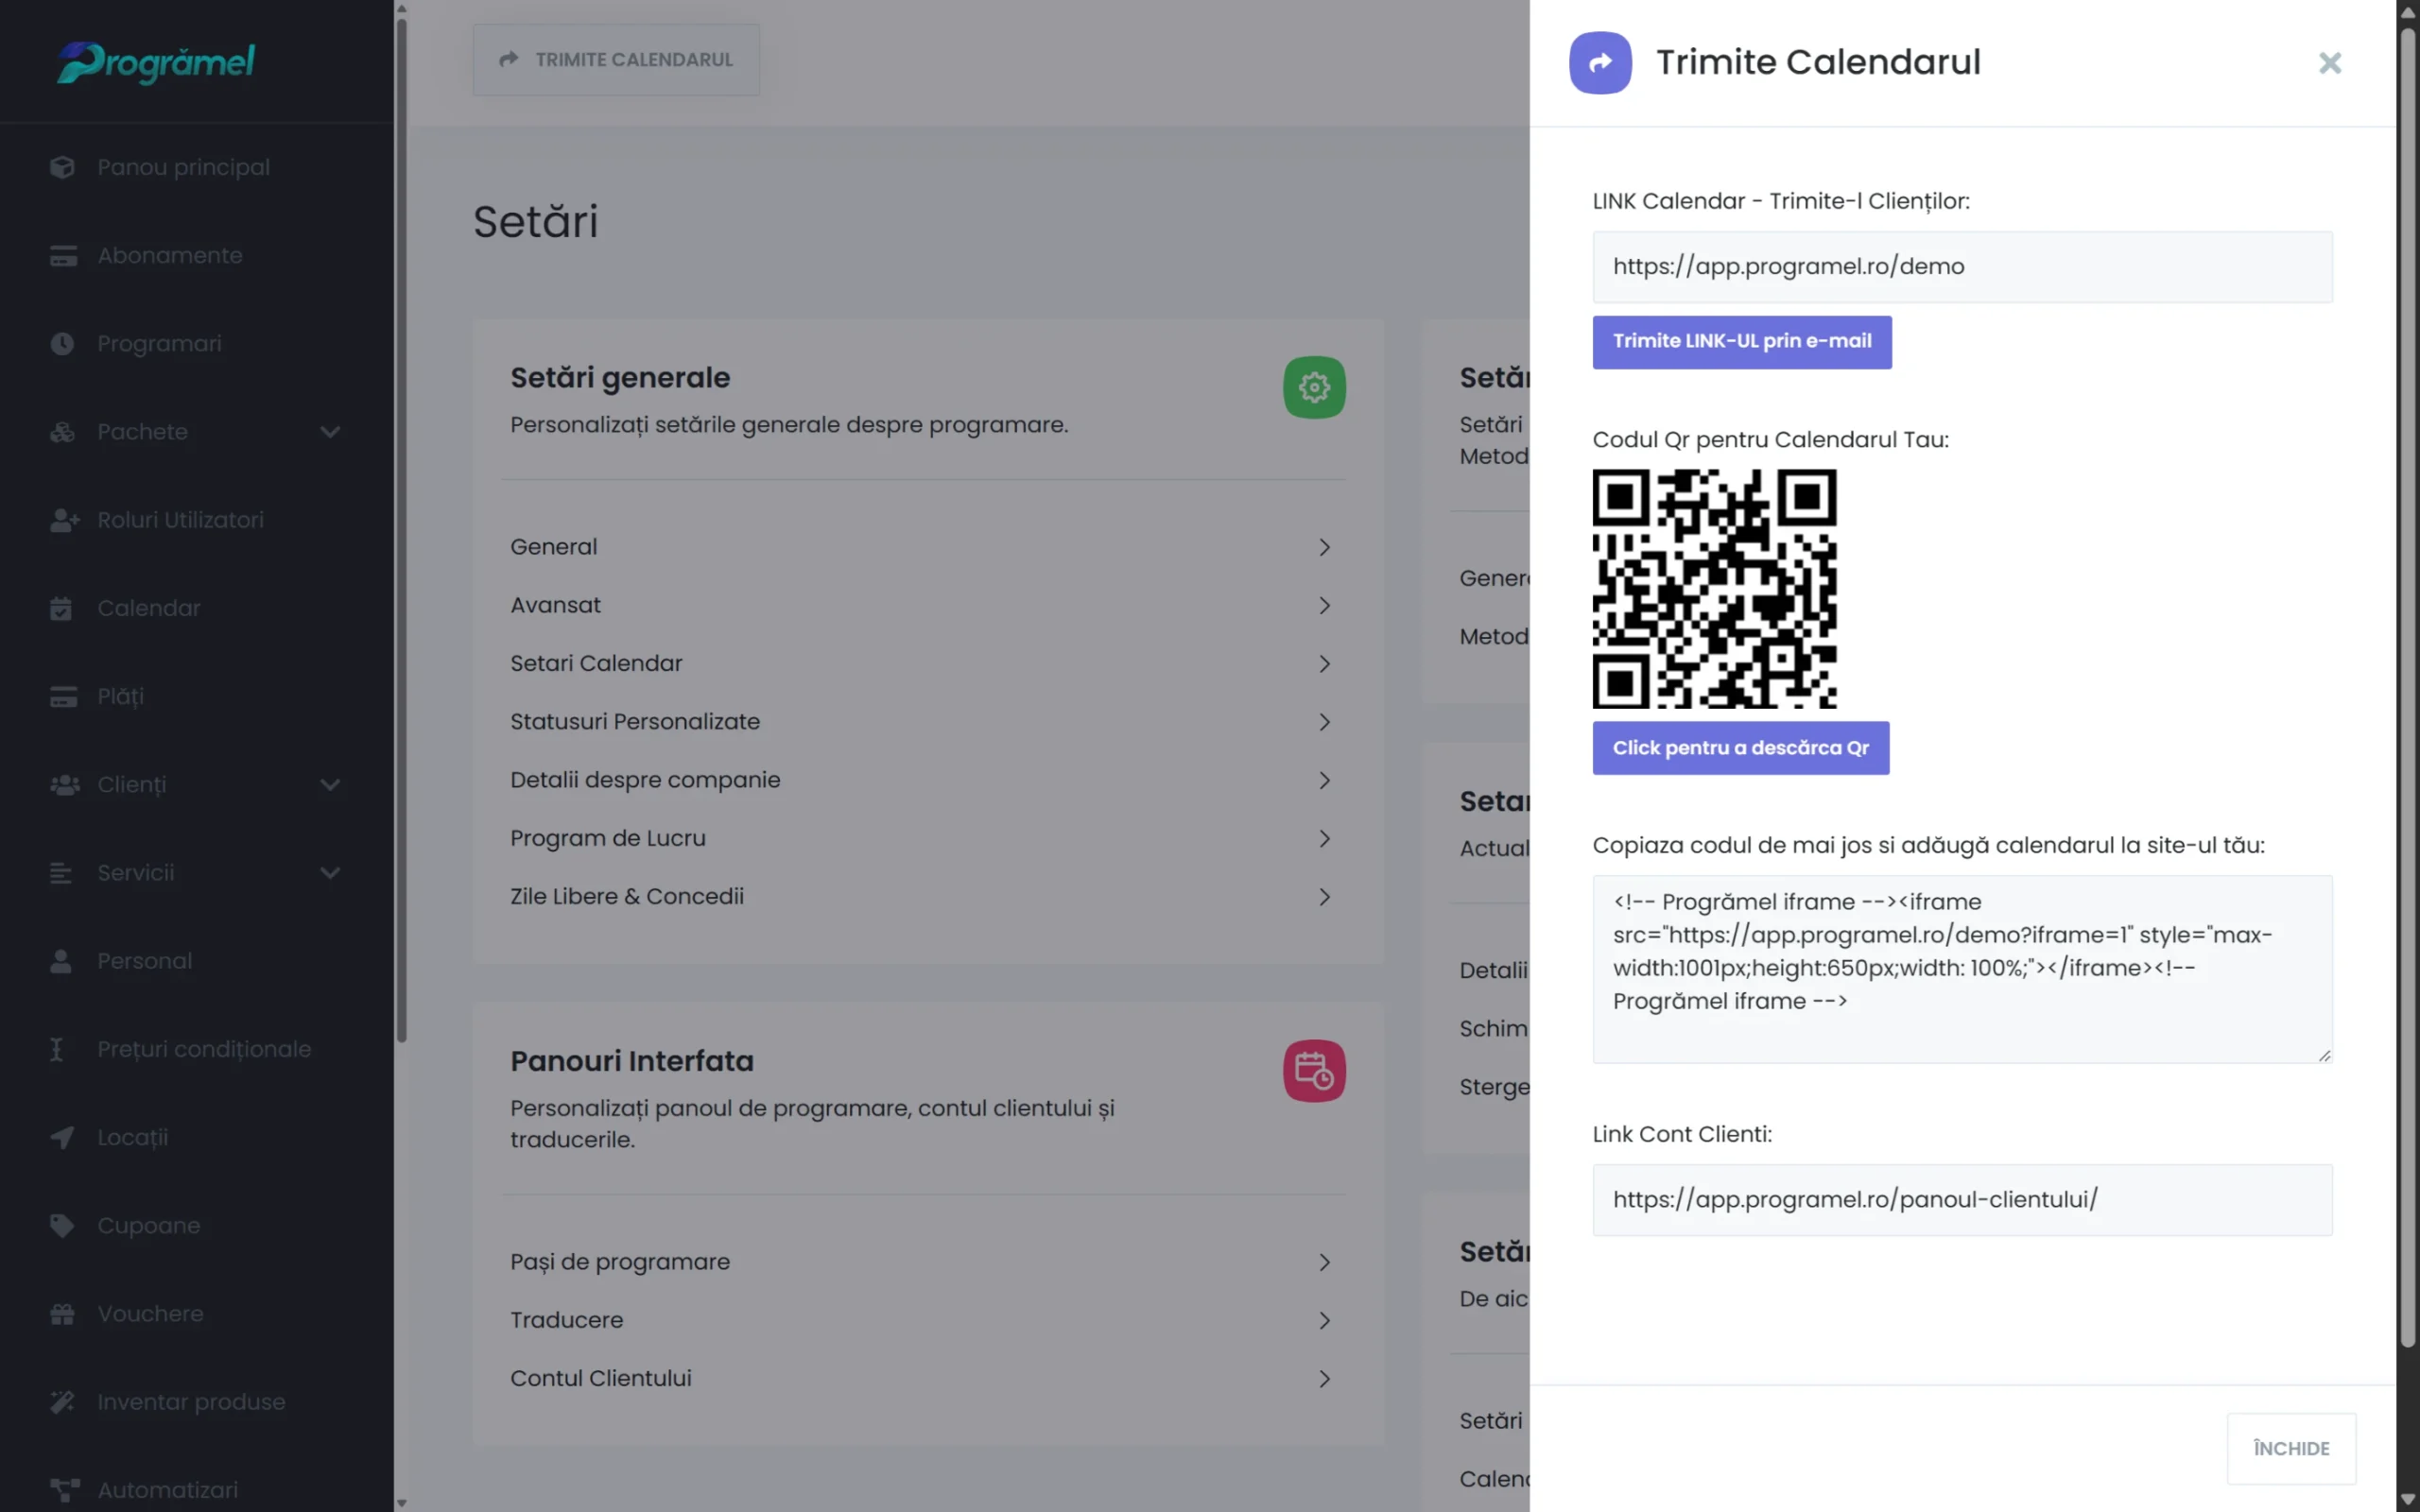Click the iframe embed code textarea
This screenshot has height=1512, width=2420.
click(1961, 968)
